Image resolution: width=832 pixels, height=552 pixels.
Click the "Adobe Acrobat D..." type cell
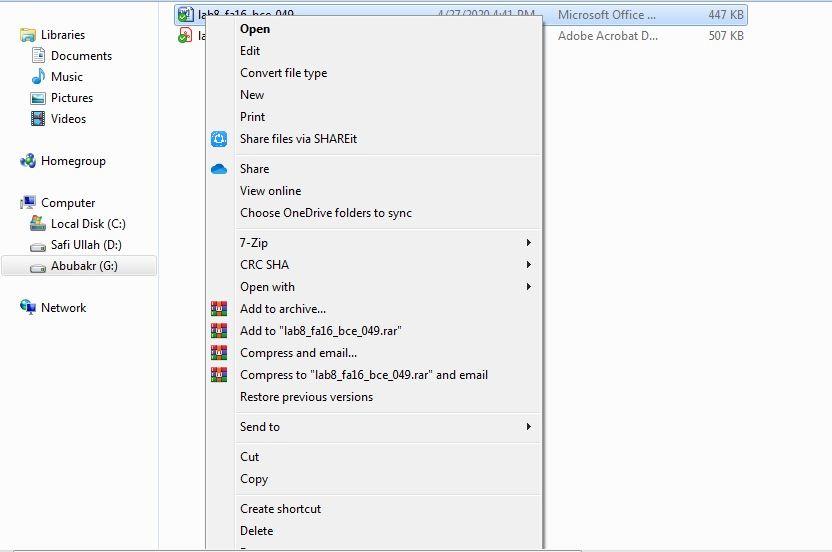608,36
